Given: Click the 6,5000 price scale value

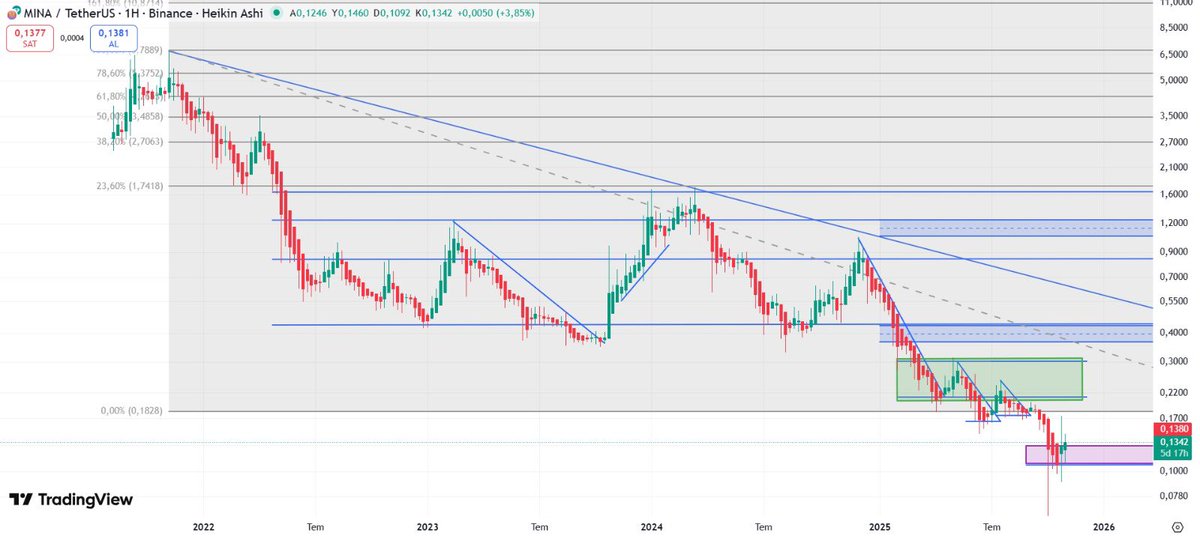Looking at the screenshot, I should [x=1172, y=54].
